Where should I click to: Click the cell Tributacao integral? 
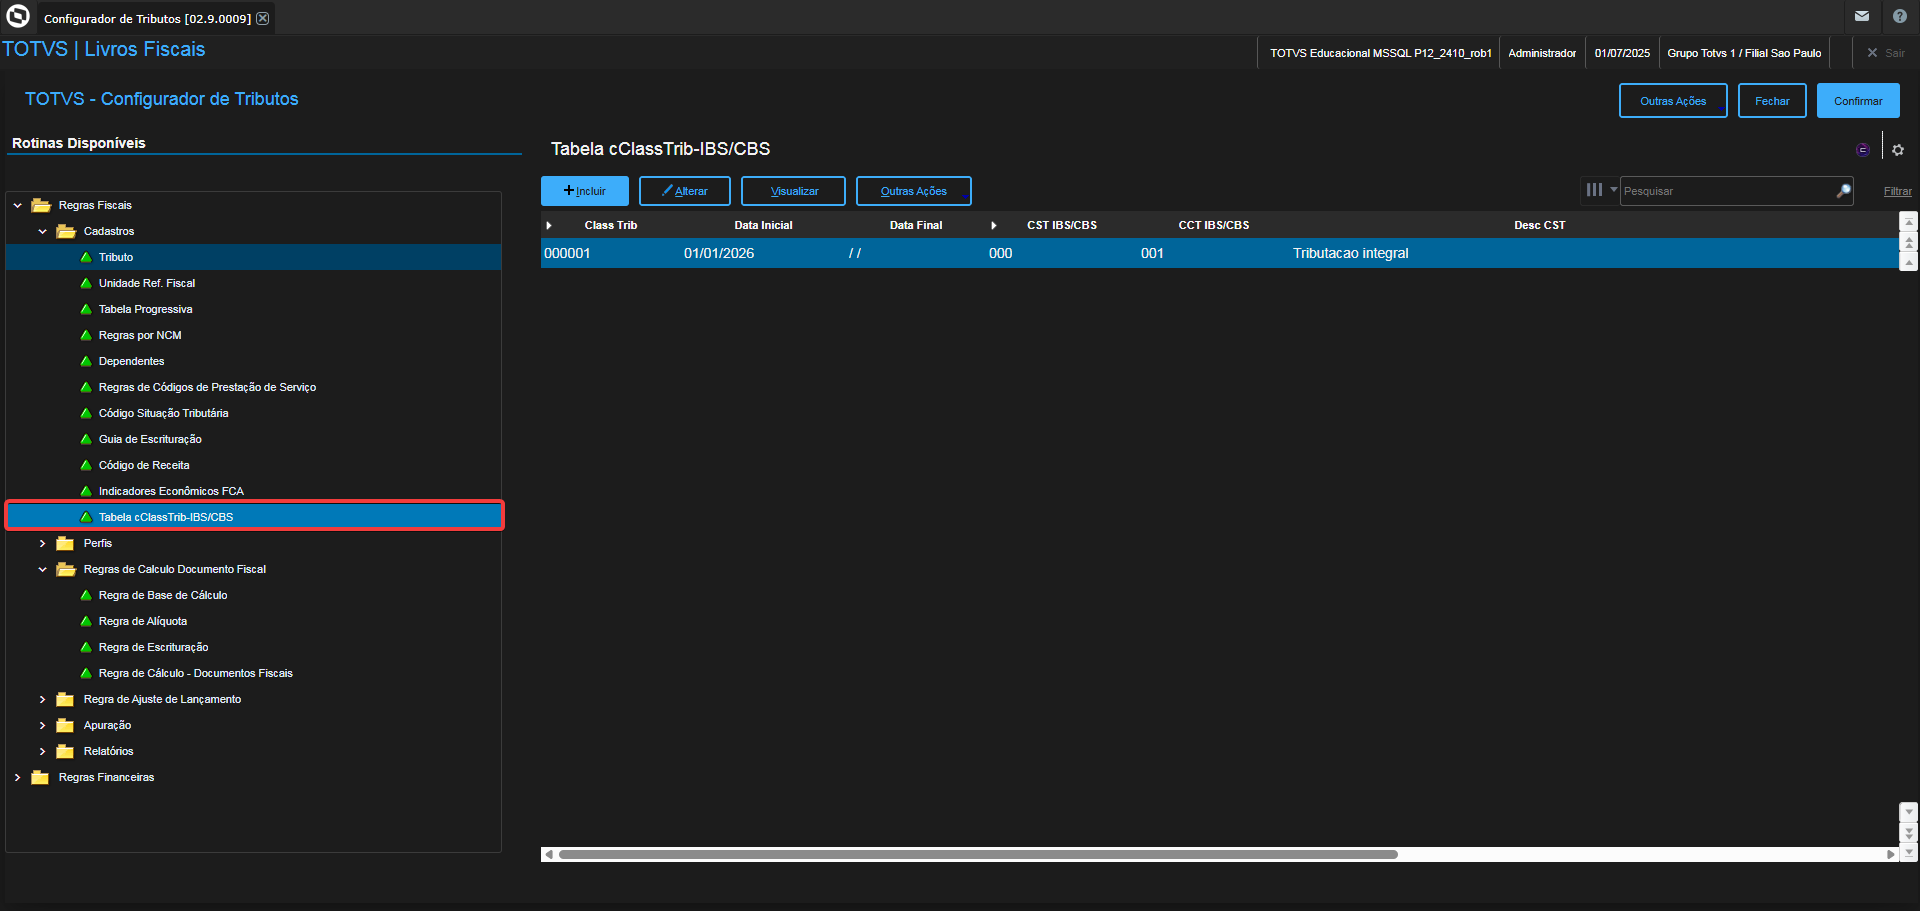(x=1350, y=253)
